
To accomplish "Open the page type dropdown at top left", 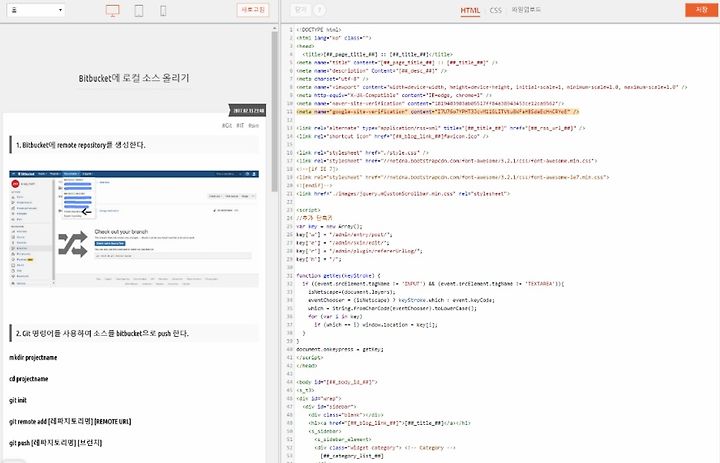I will coord(36,10).
